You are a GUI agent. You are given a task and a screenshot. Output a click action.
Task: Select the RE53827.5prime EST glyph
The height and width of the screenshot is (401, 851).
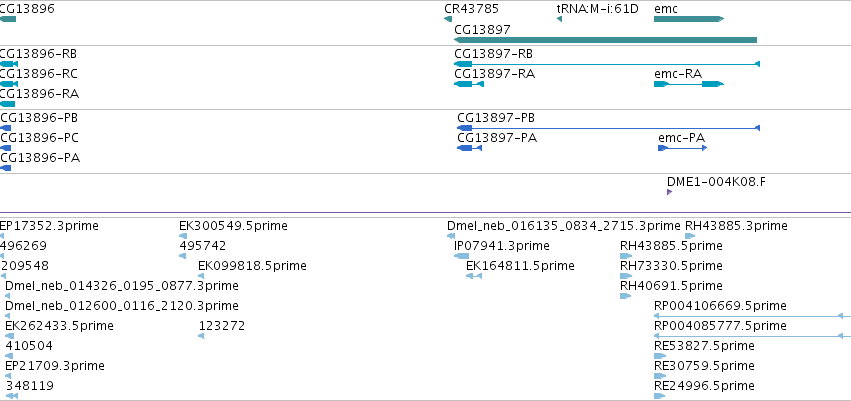660,356
